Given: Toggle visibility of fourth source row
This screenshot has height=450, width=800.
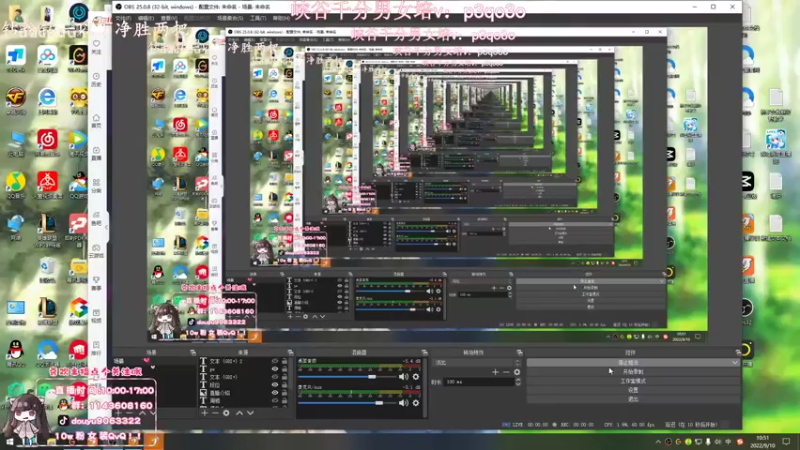Looking at the screenshot, I should click(275, 385).
